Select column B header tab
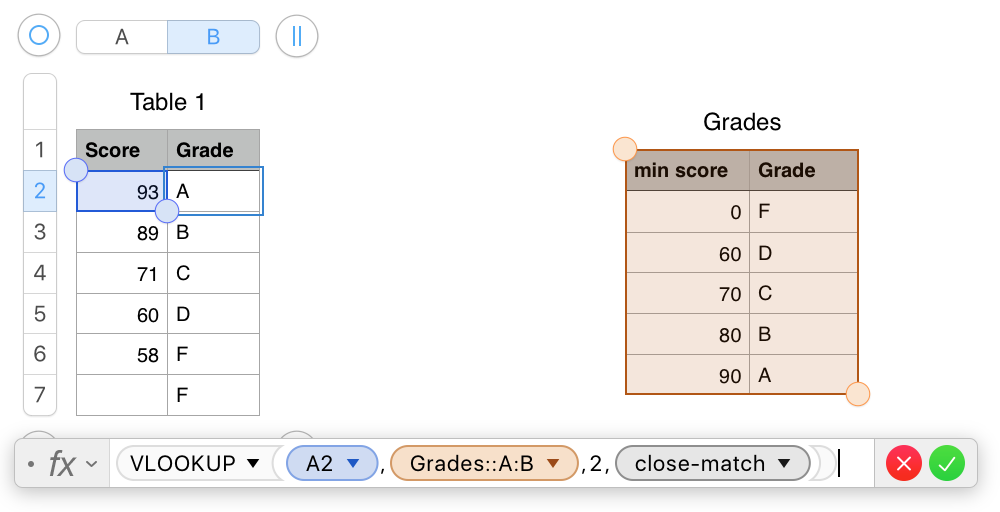Image resolution: width=1000 pixels, height=512 pixels. point(214,37)
